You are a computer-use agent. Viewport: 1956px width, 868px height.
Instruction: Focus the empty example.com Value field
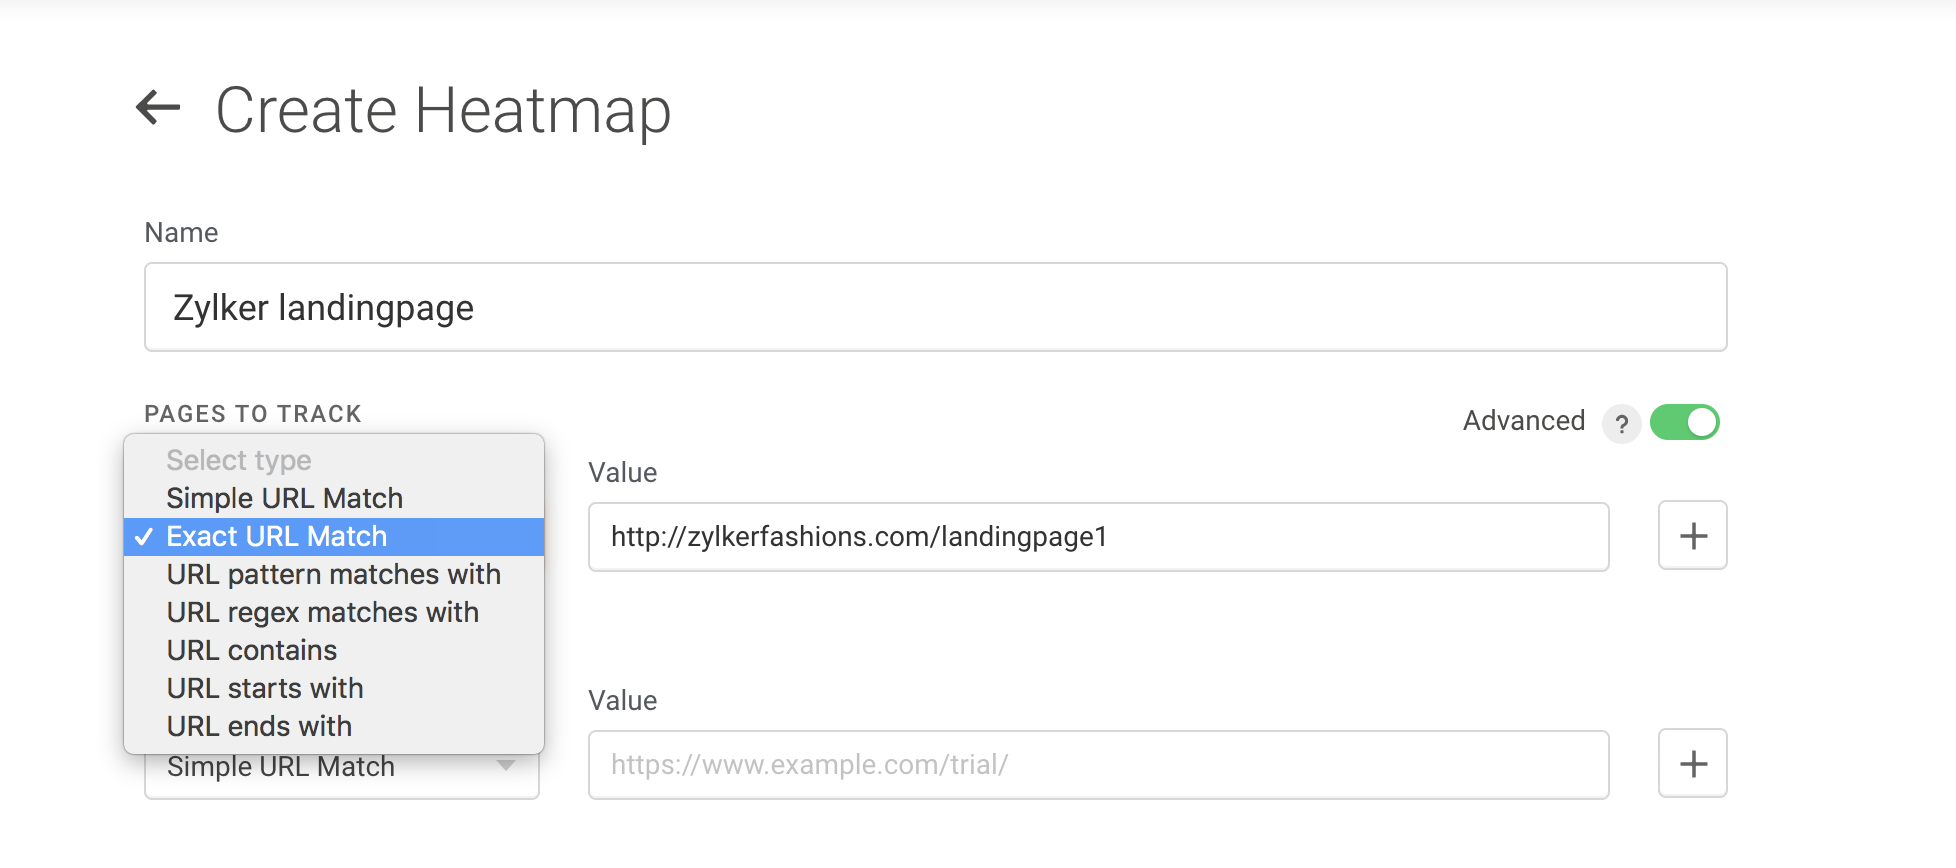tap(1098, 765)
